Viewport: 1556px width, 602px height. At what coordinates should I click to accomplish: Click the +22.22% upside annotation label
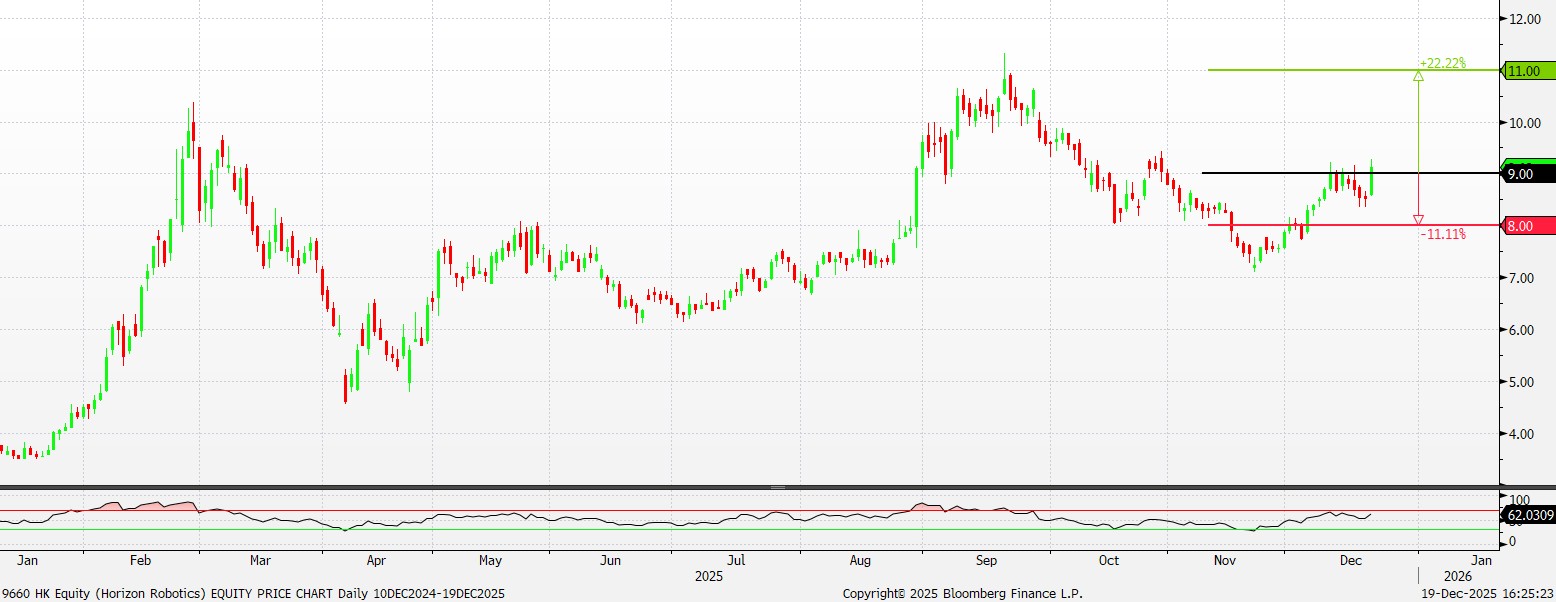point(1443,63)
